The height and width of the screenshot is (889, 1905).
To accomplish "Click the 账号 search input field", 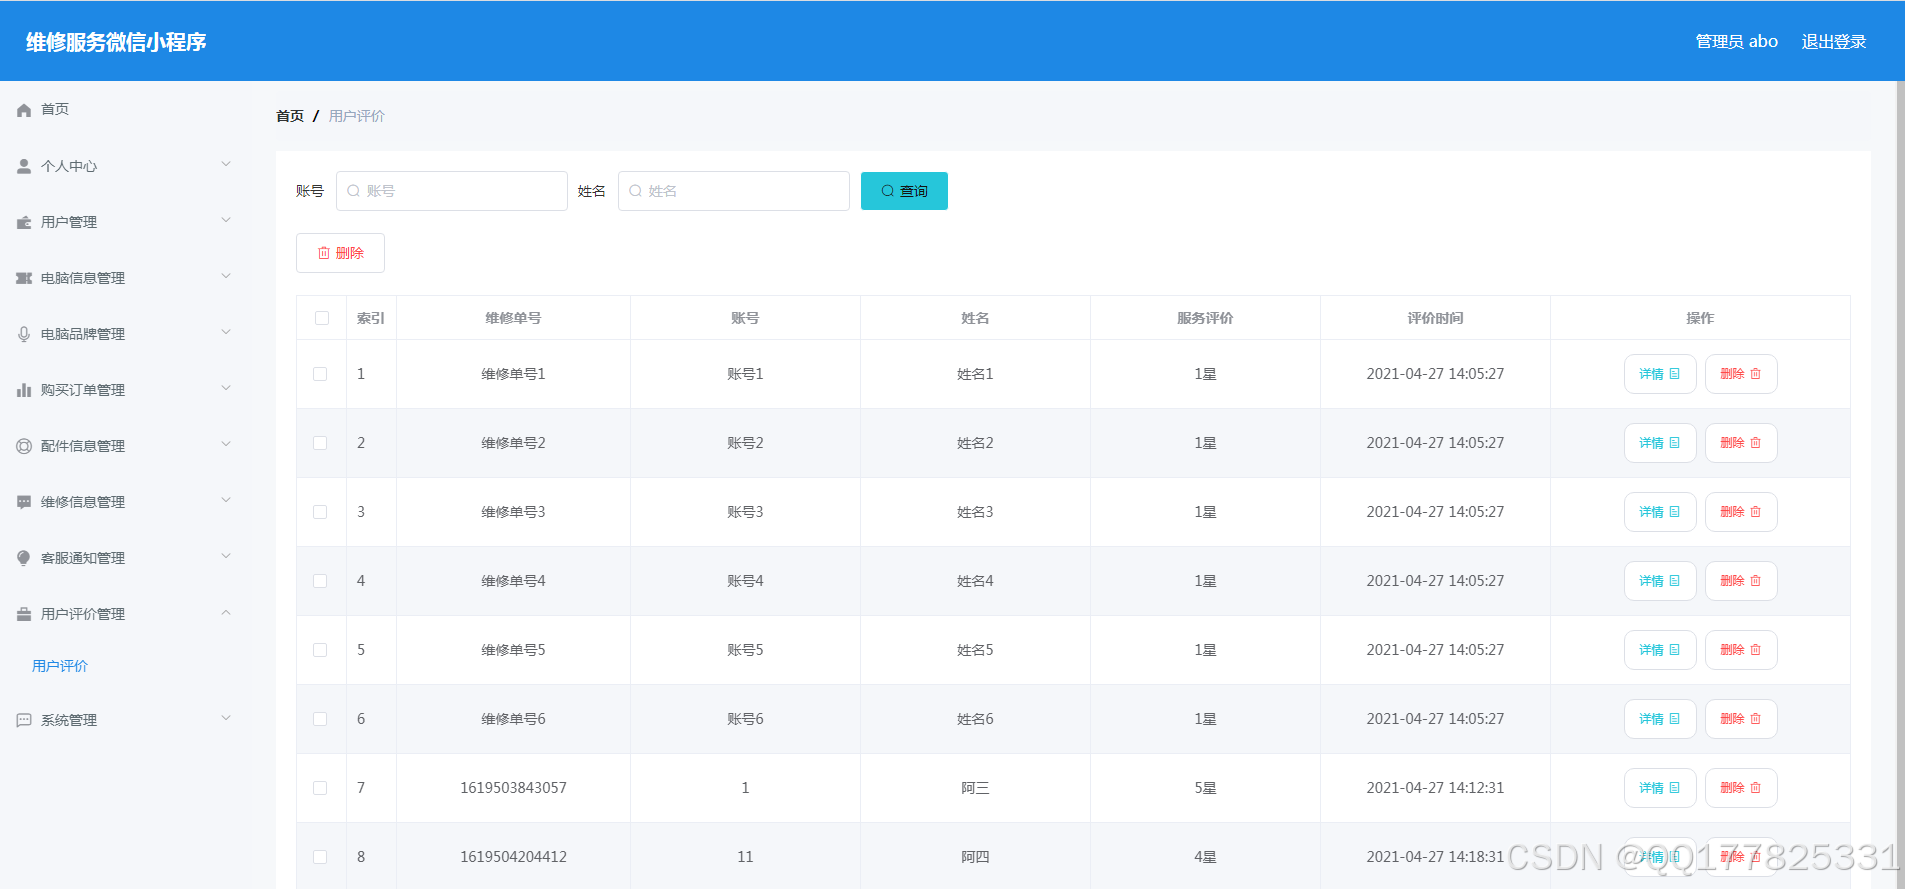I will click(x=452, y=191).
